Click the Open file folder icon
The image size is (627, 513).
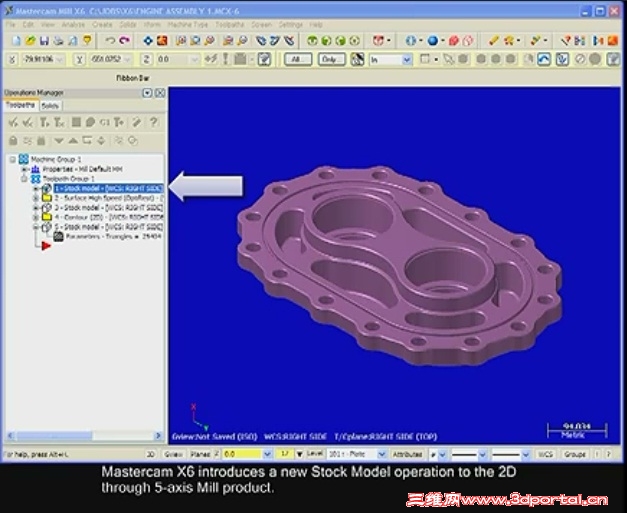pyautogui.click(x=30, y=40)
